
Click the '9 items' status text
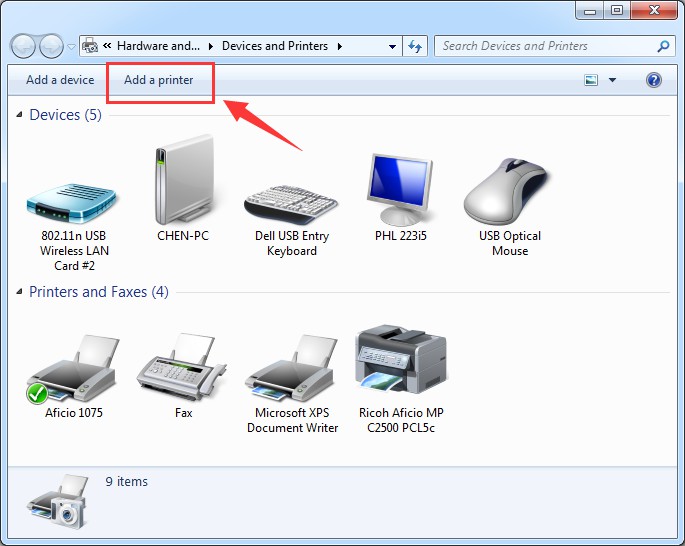(x=127, y=481)
